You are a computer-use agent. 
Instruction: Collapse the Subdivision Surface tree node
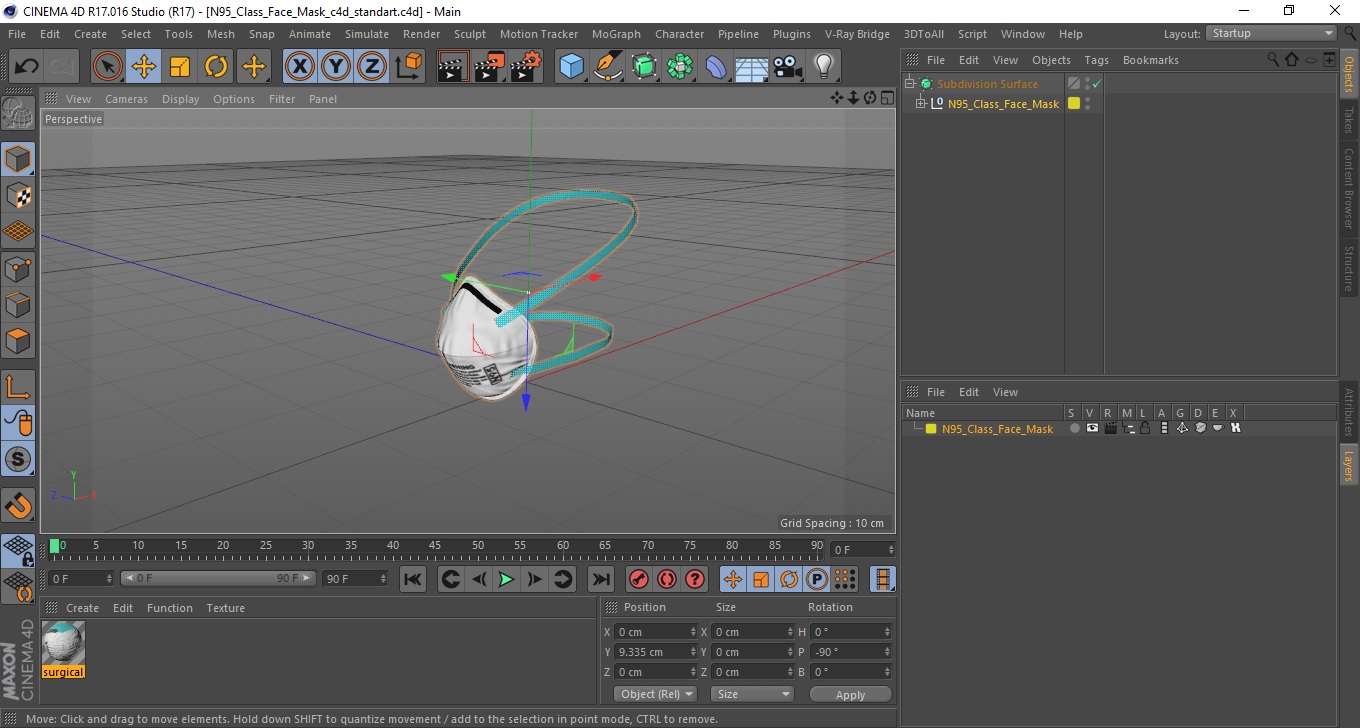point(910,84)
